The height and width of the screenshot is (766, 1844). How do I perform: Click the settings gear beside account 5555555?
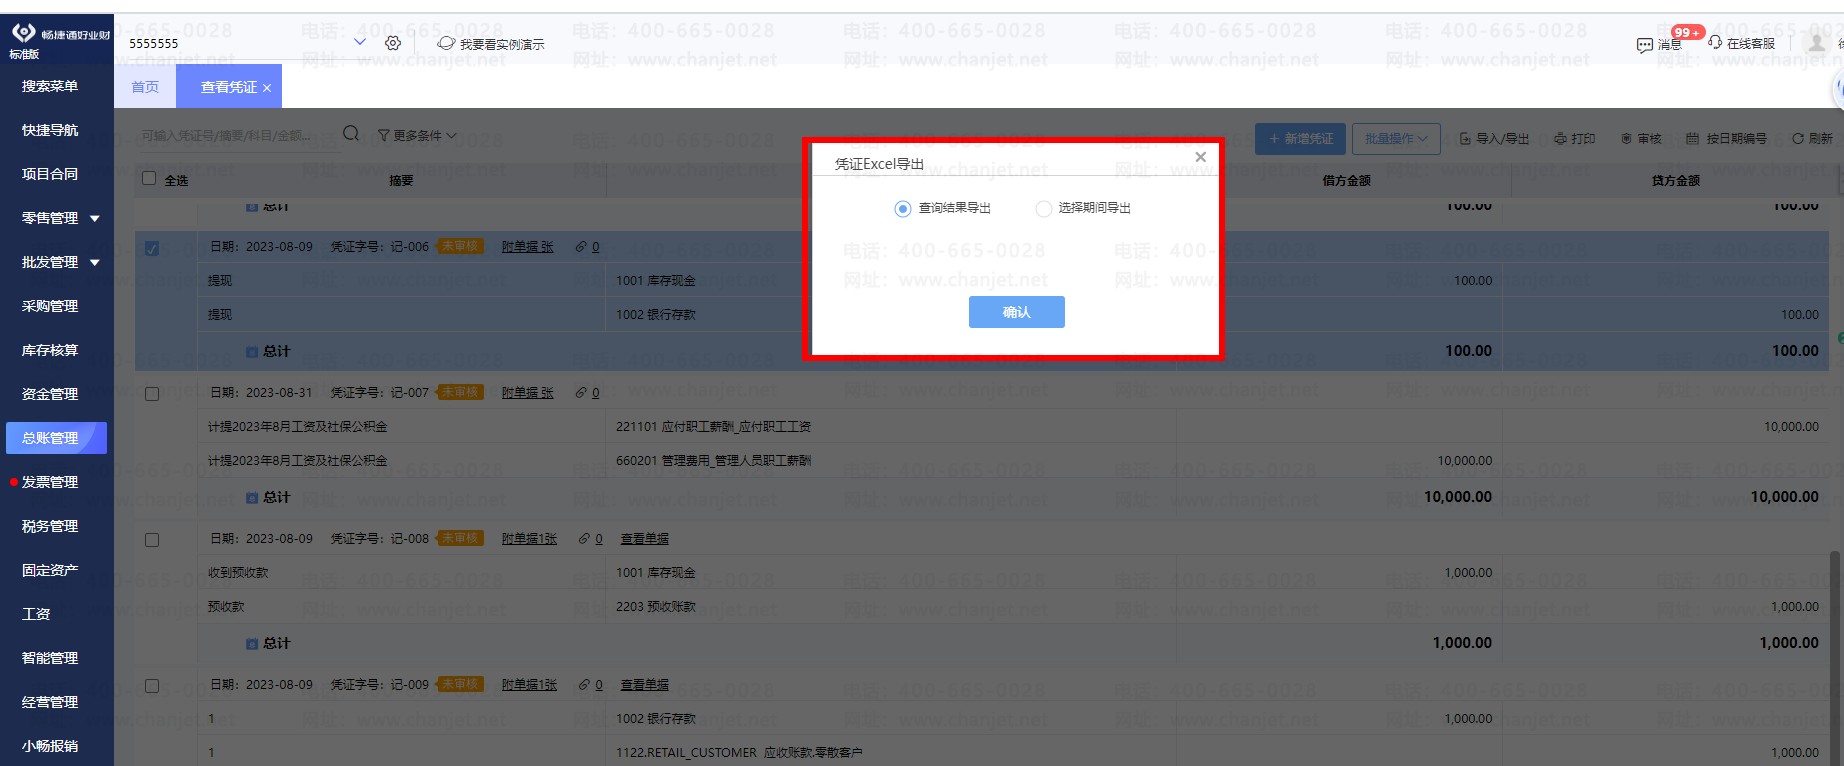(393, 43)
